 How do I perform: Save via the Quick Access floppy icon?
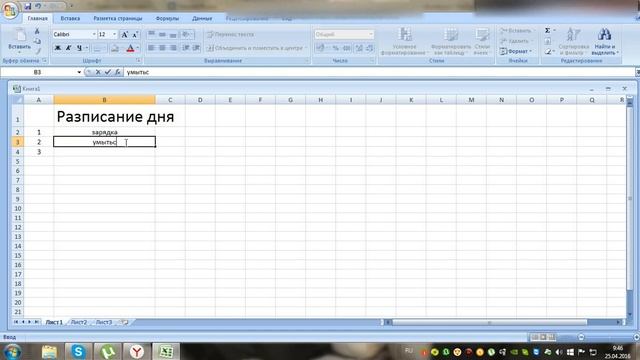[28, 6]
